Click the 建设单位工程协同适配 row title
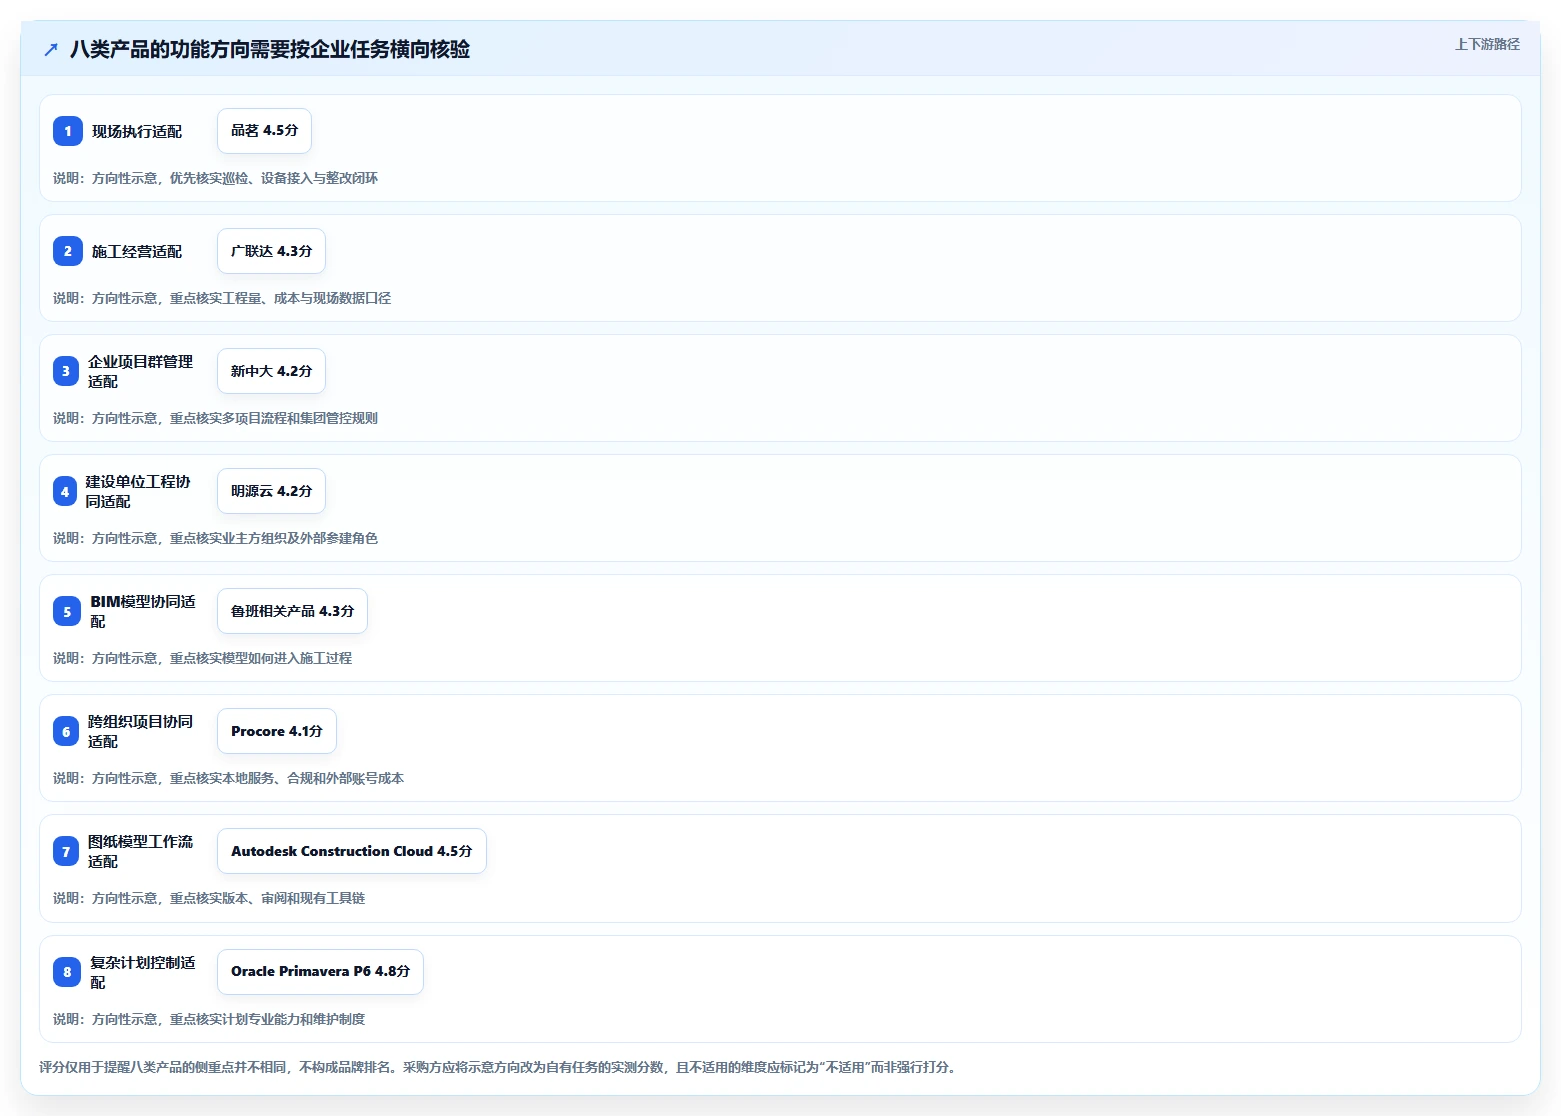 pos(138,491)
